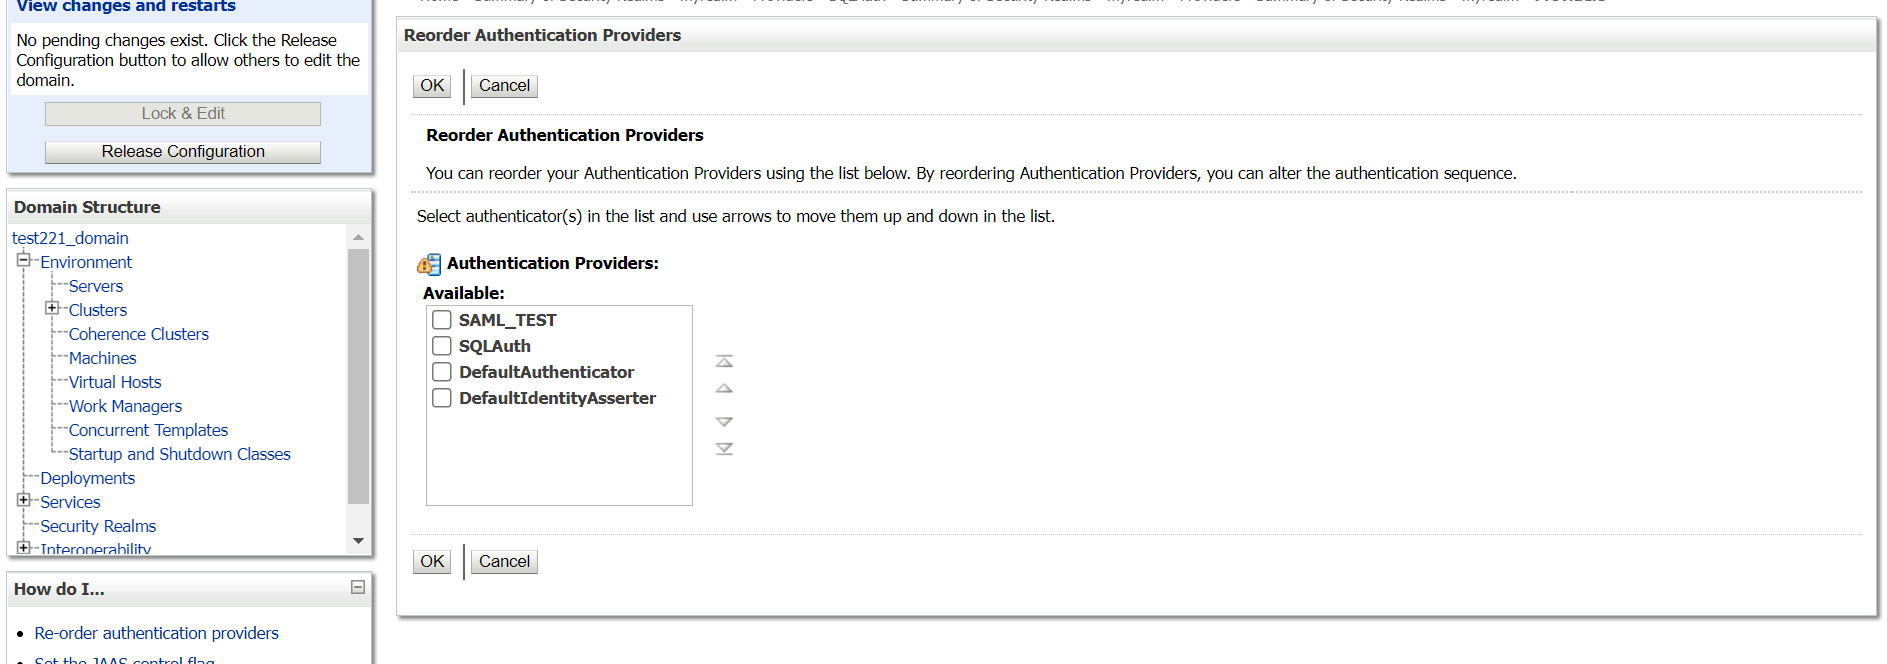Navigate to Security Realms in Domain Structure
This screenshot has height=664, width=1887.
[x=97, y=525]
